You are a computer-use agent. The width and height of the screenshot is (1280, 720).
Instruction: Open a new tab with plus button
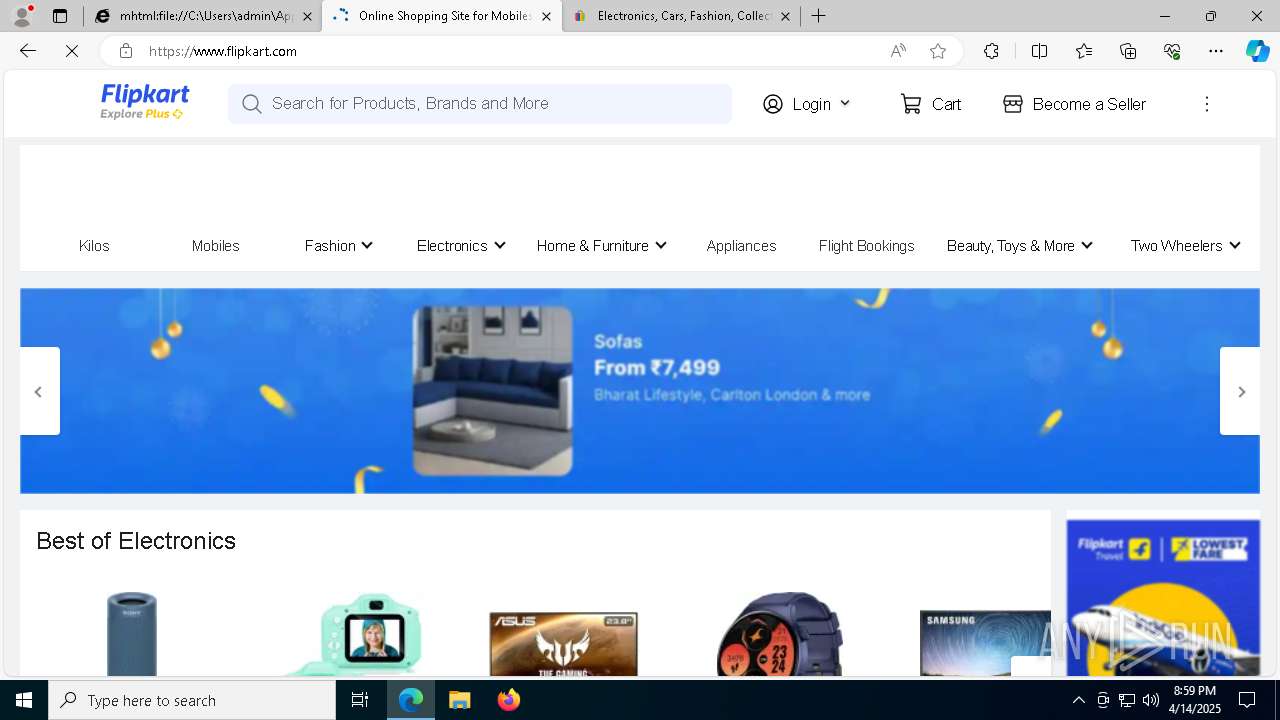tap(819, 16)
